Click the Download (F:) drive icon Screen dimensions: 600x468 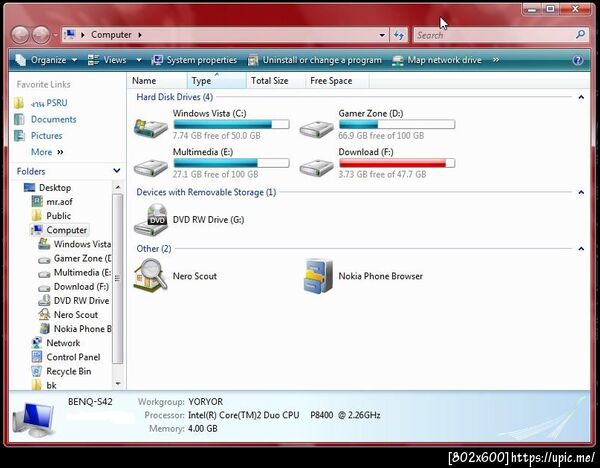coord(316,167)
